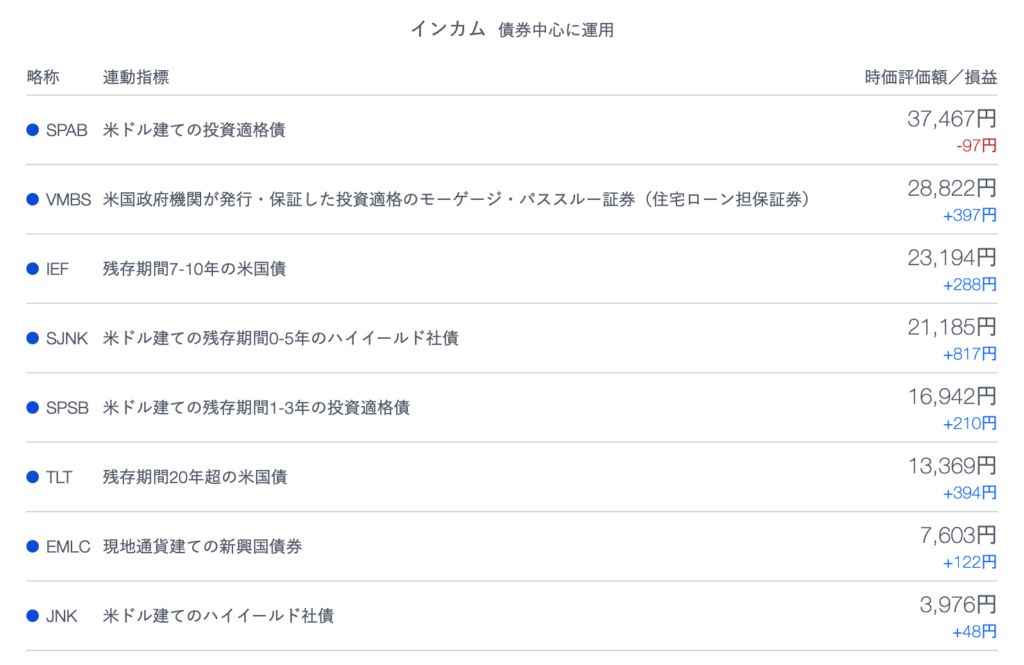Select the VMBS ticker label

click(69, 199)
